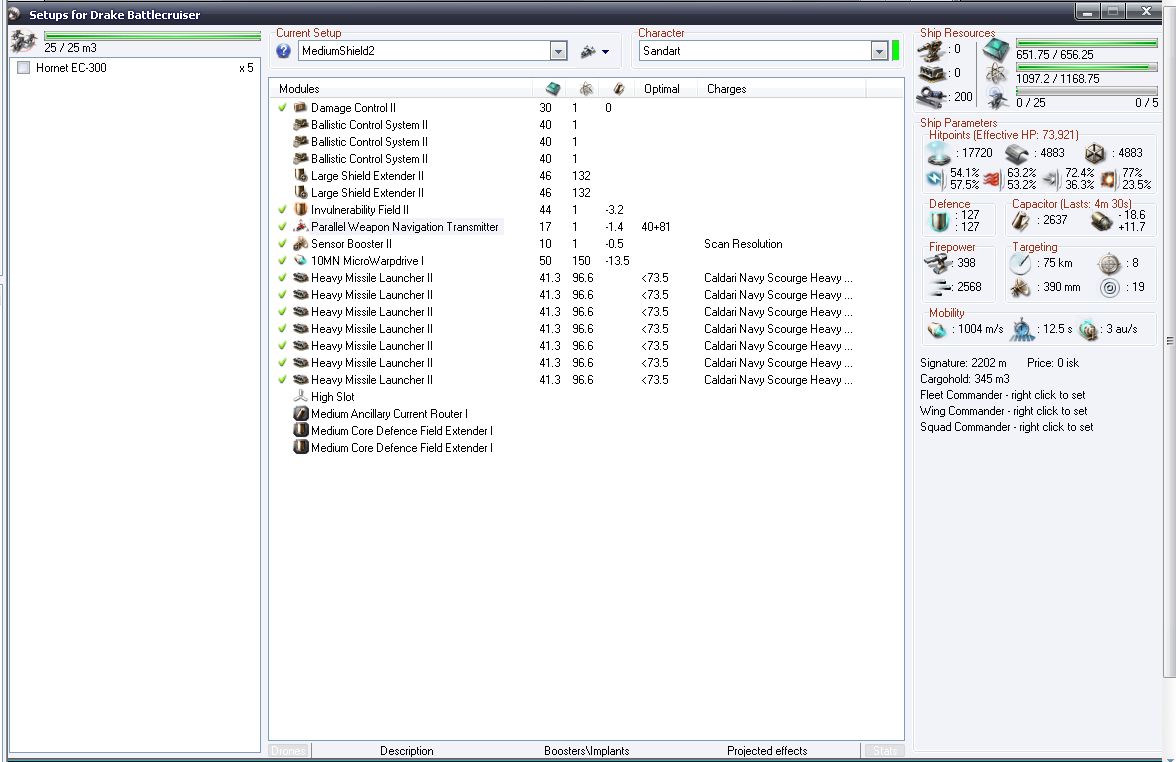Switch to the Projected effects tab
The image size is (1176, 762).
pos(766,751)
